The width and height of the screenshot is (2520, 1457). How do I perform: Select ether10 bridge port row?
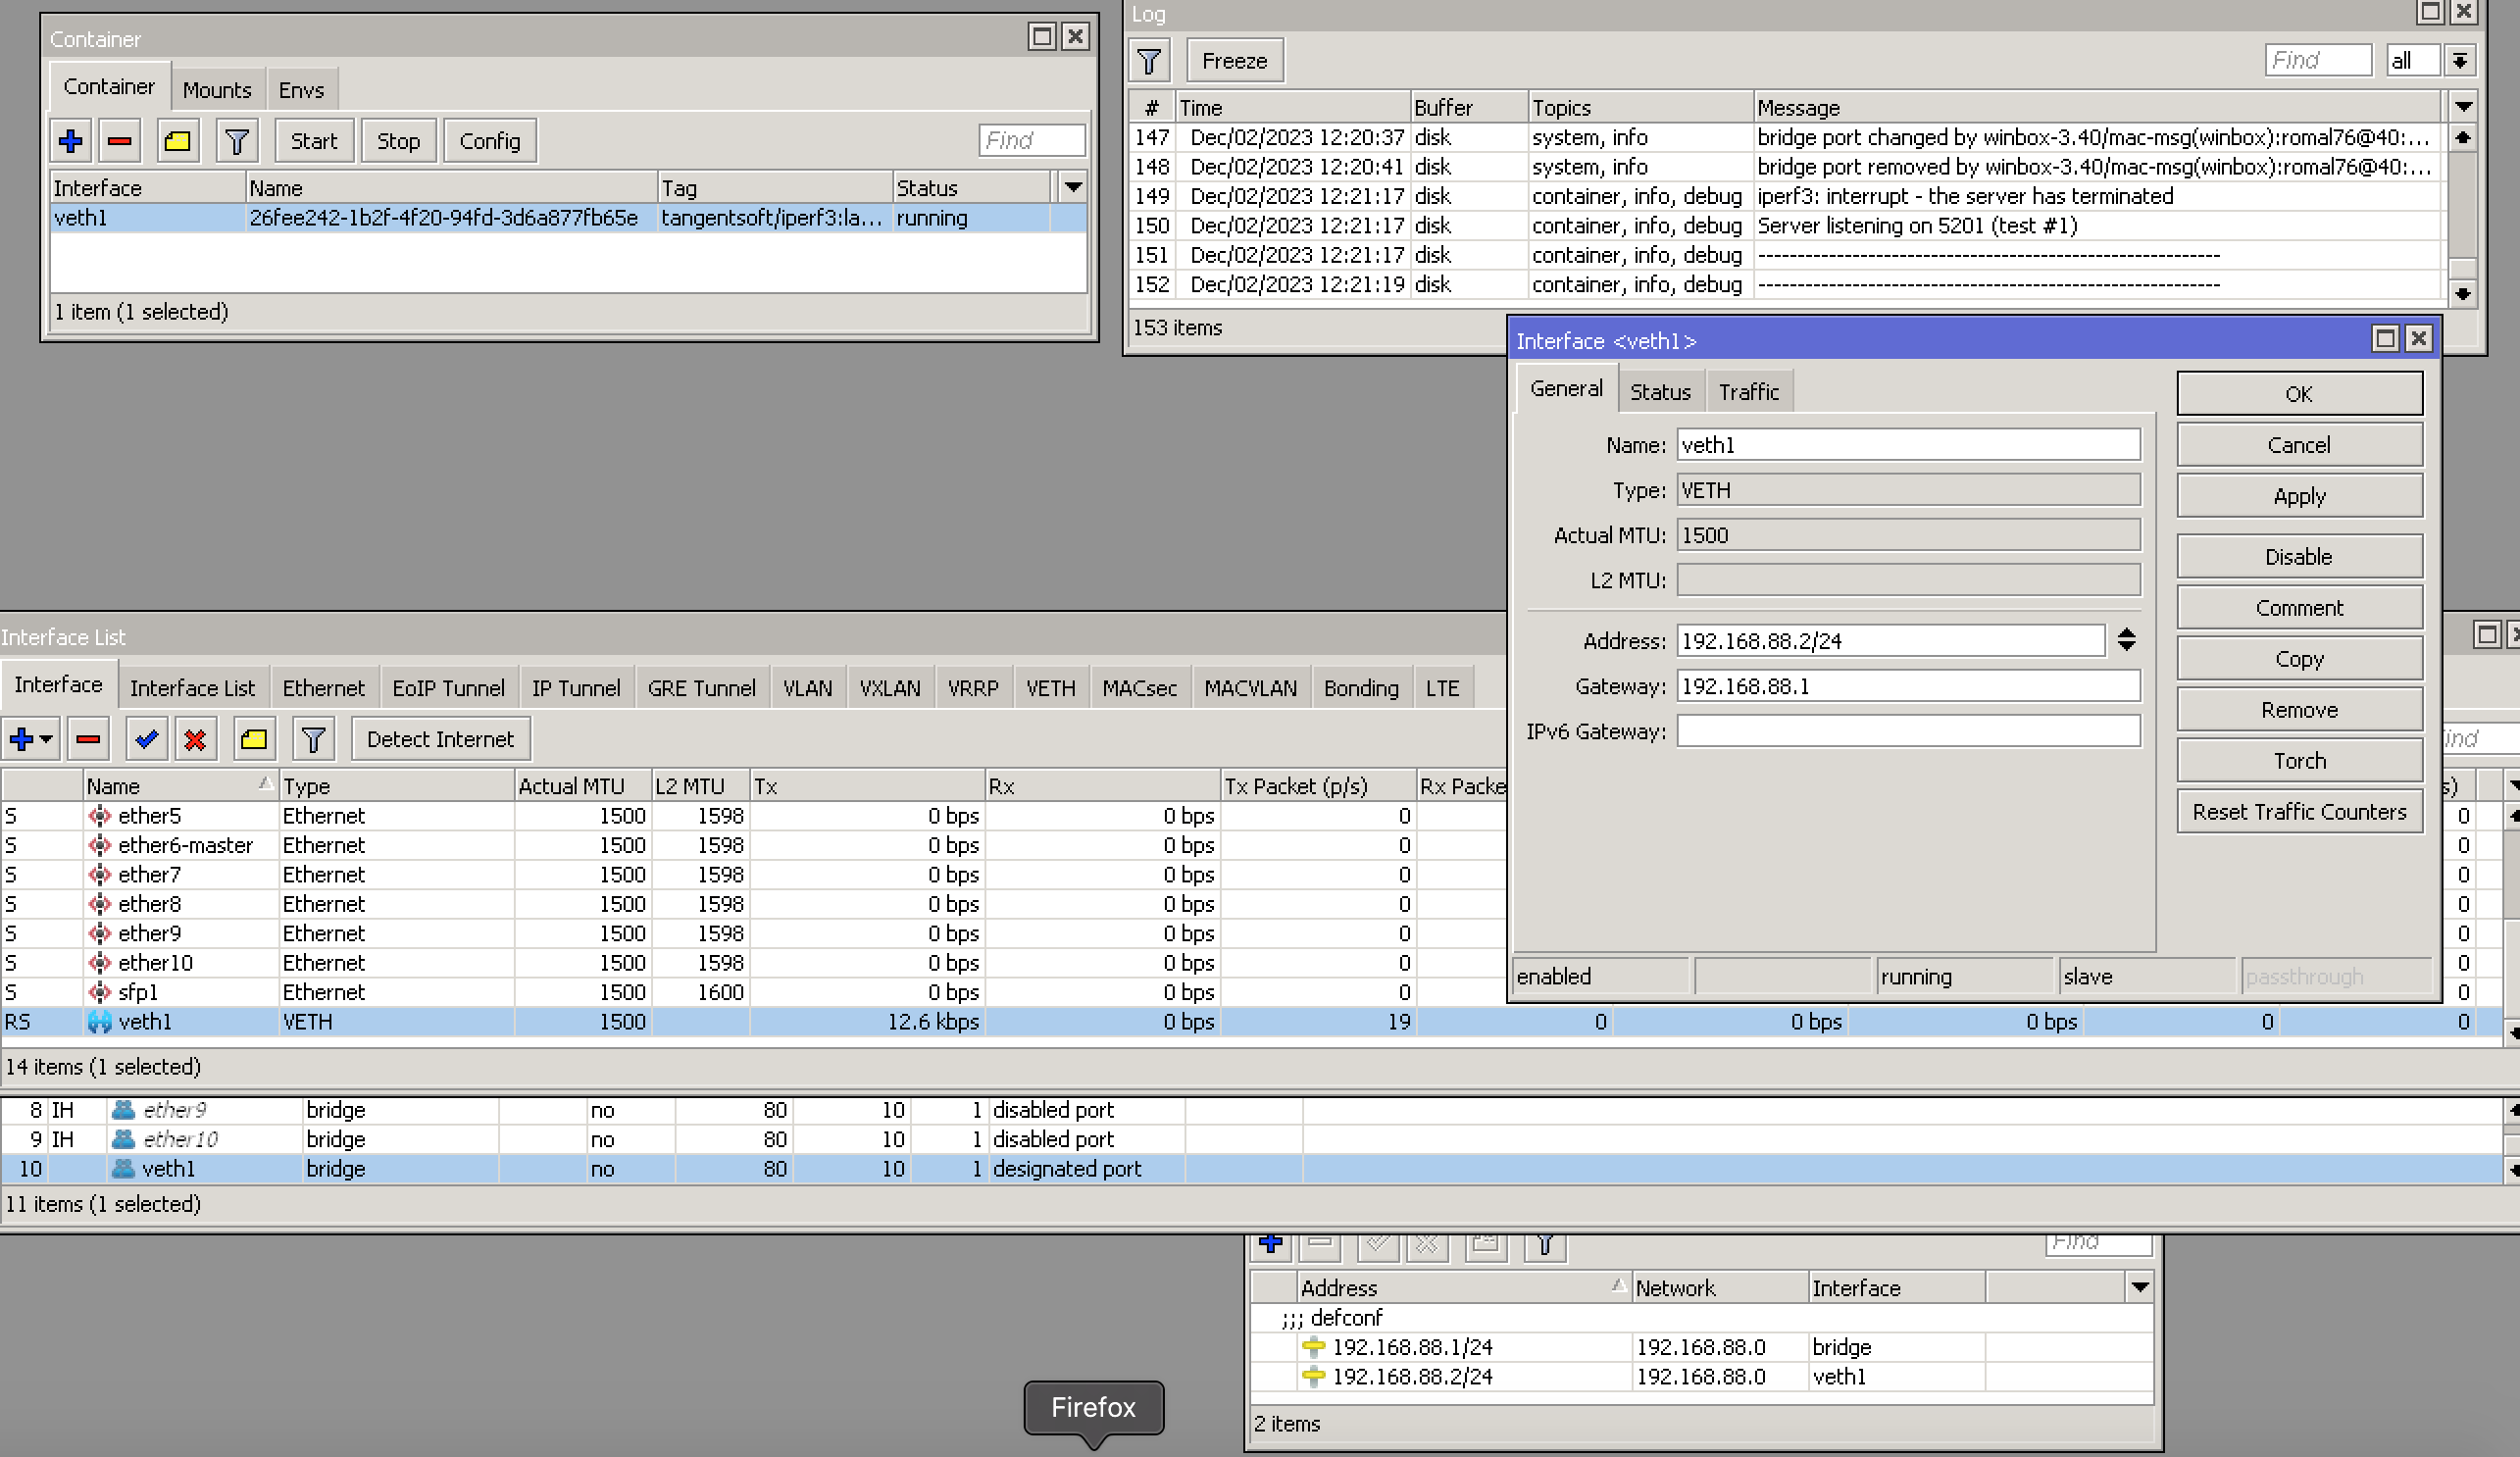(x=1250, y=1139)
